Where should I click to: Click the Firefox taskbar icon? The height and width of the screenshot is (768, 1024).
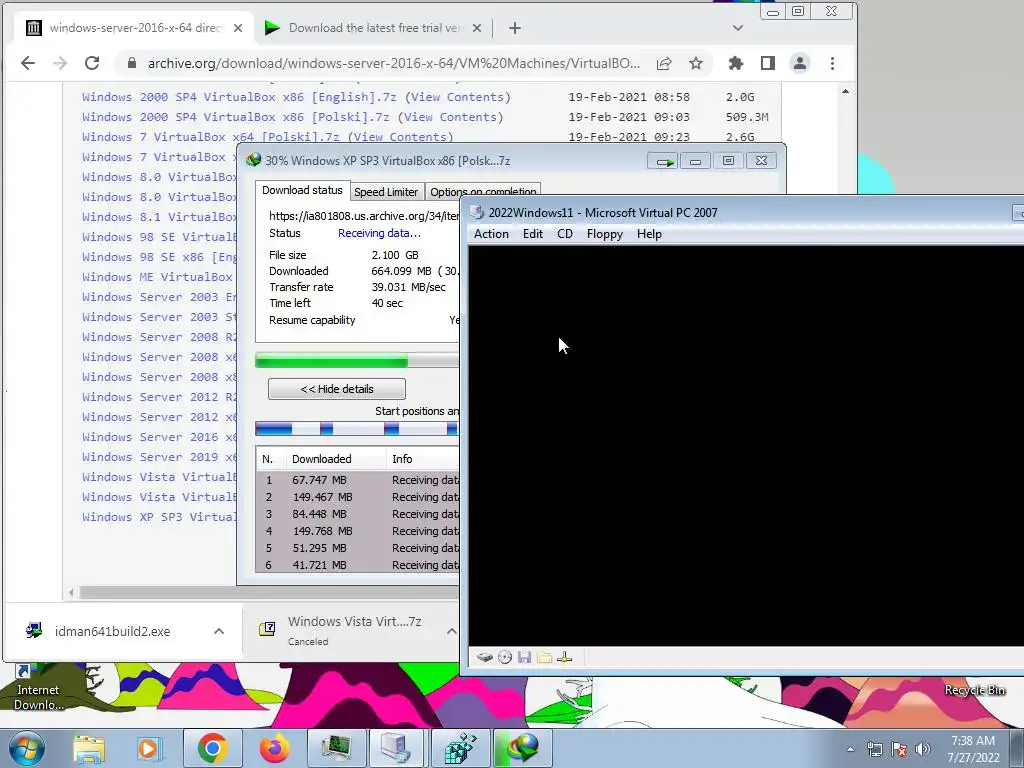tap(274, 748)
